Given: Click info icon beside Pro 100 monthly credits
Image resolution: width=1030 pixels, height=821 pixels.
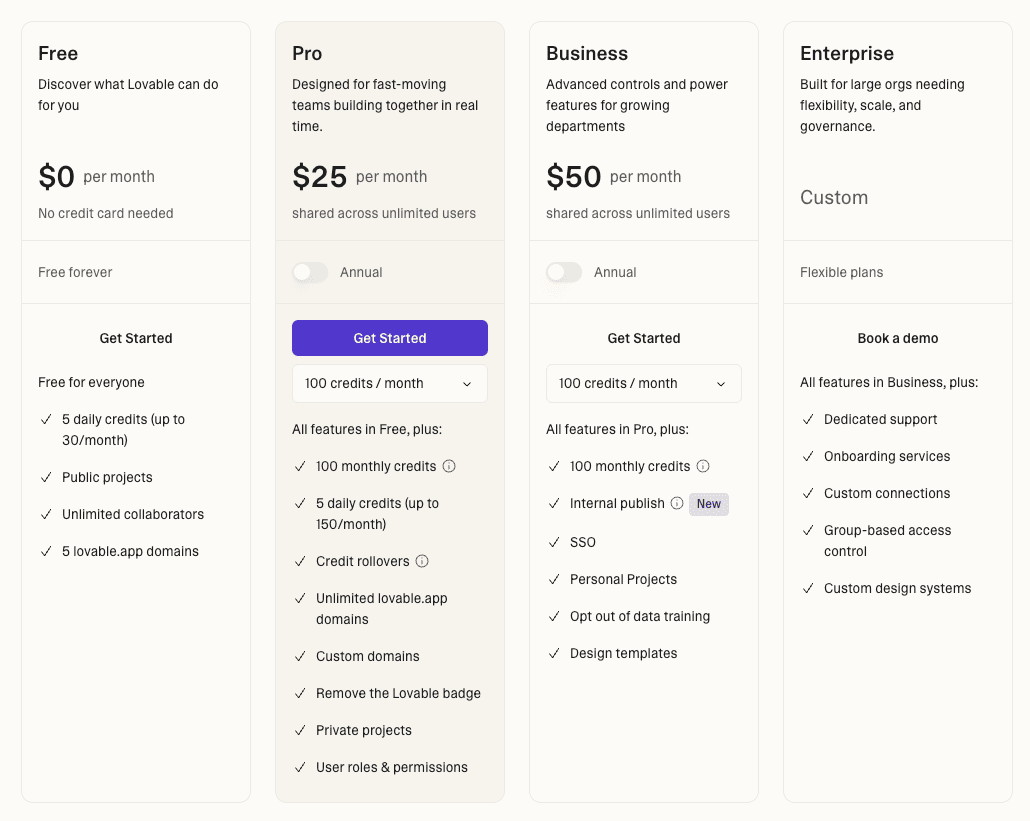Looking at the screenshot, I should 449,466.
